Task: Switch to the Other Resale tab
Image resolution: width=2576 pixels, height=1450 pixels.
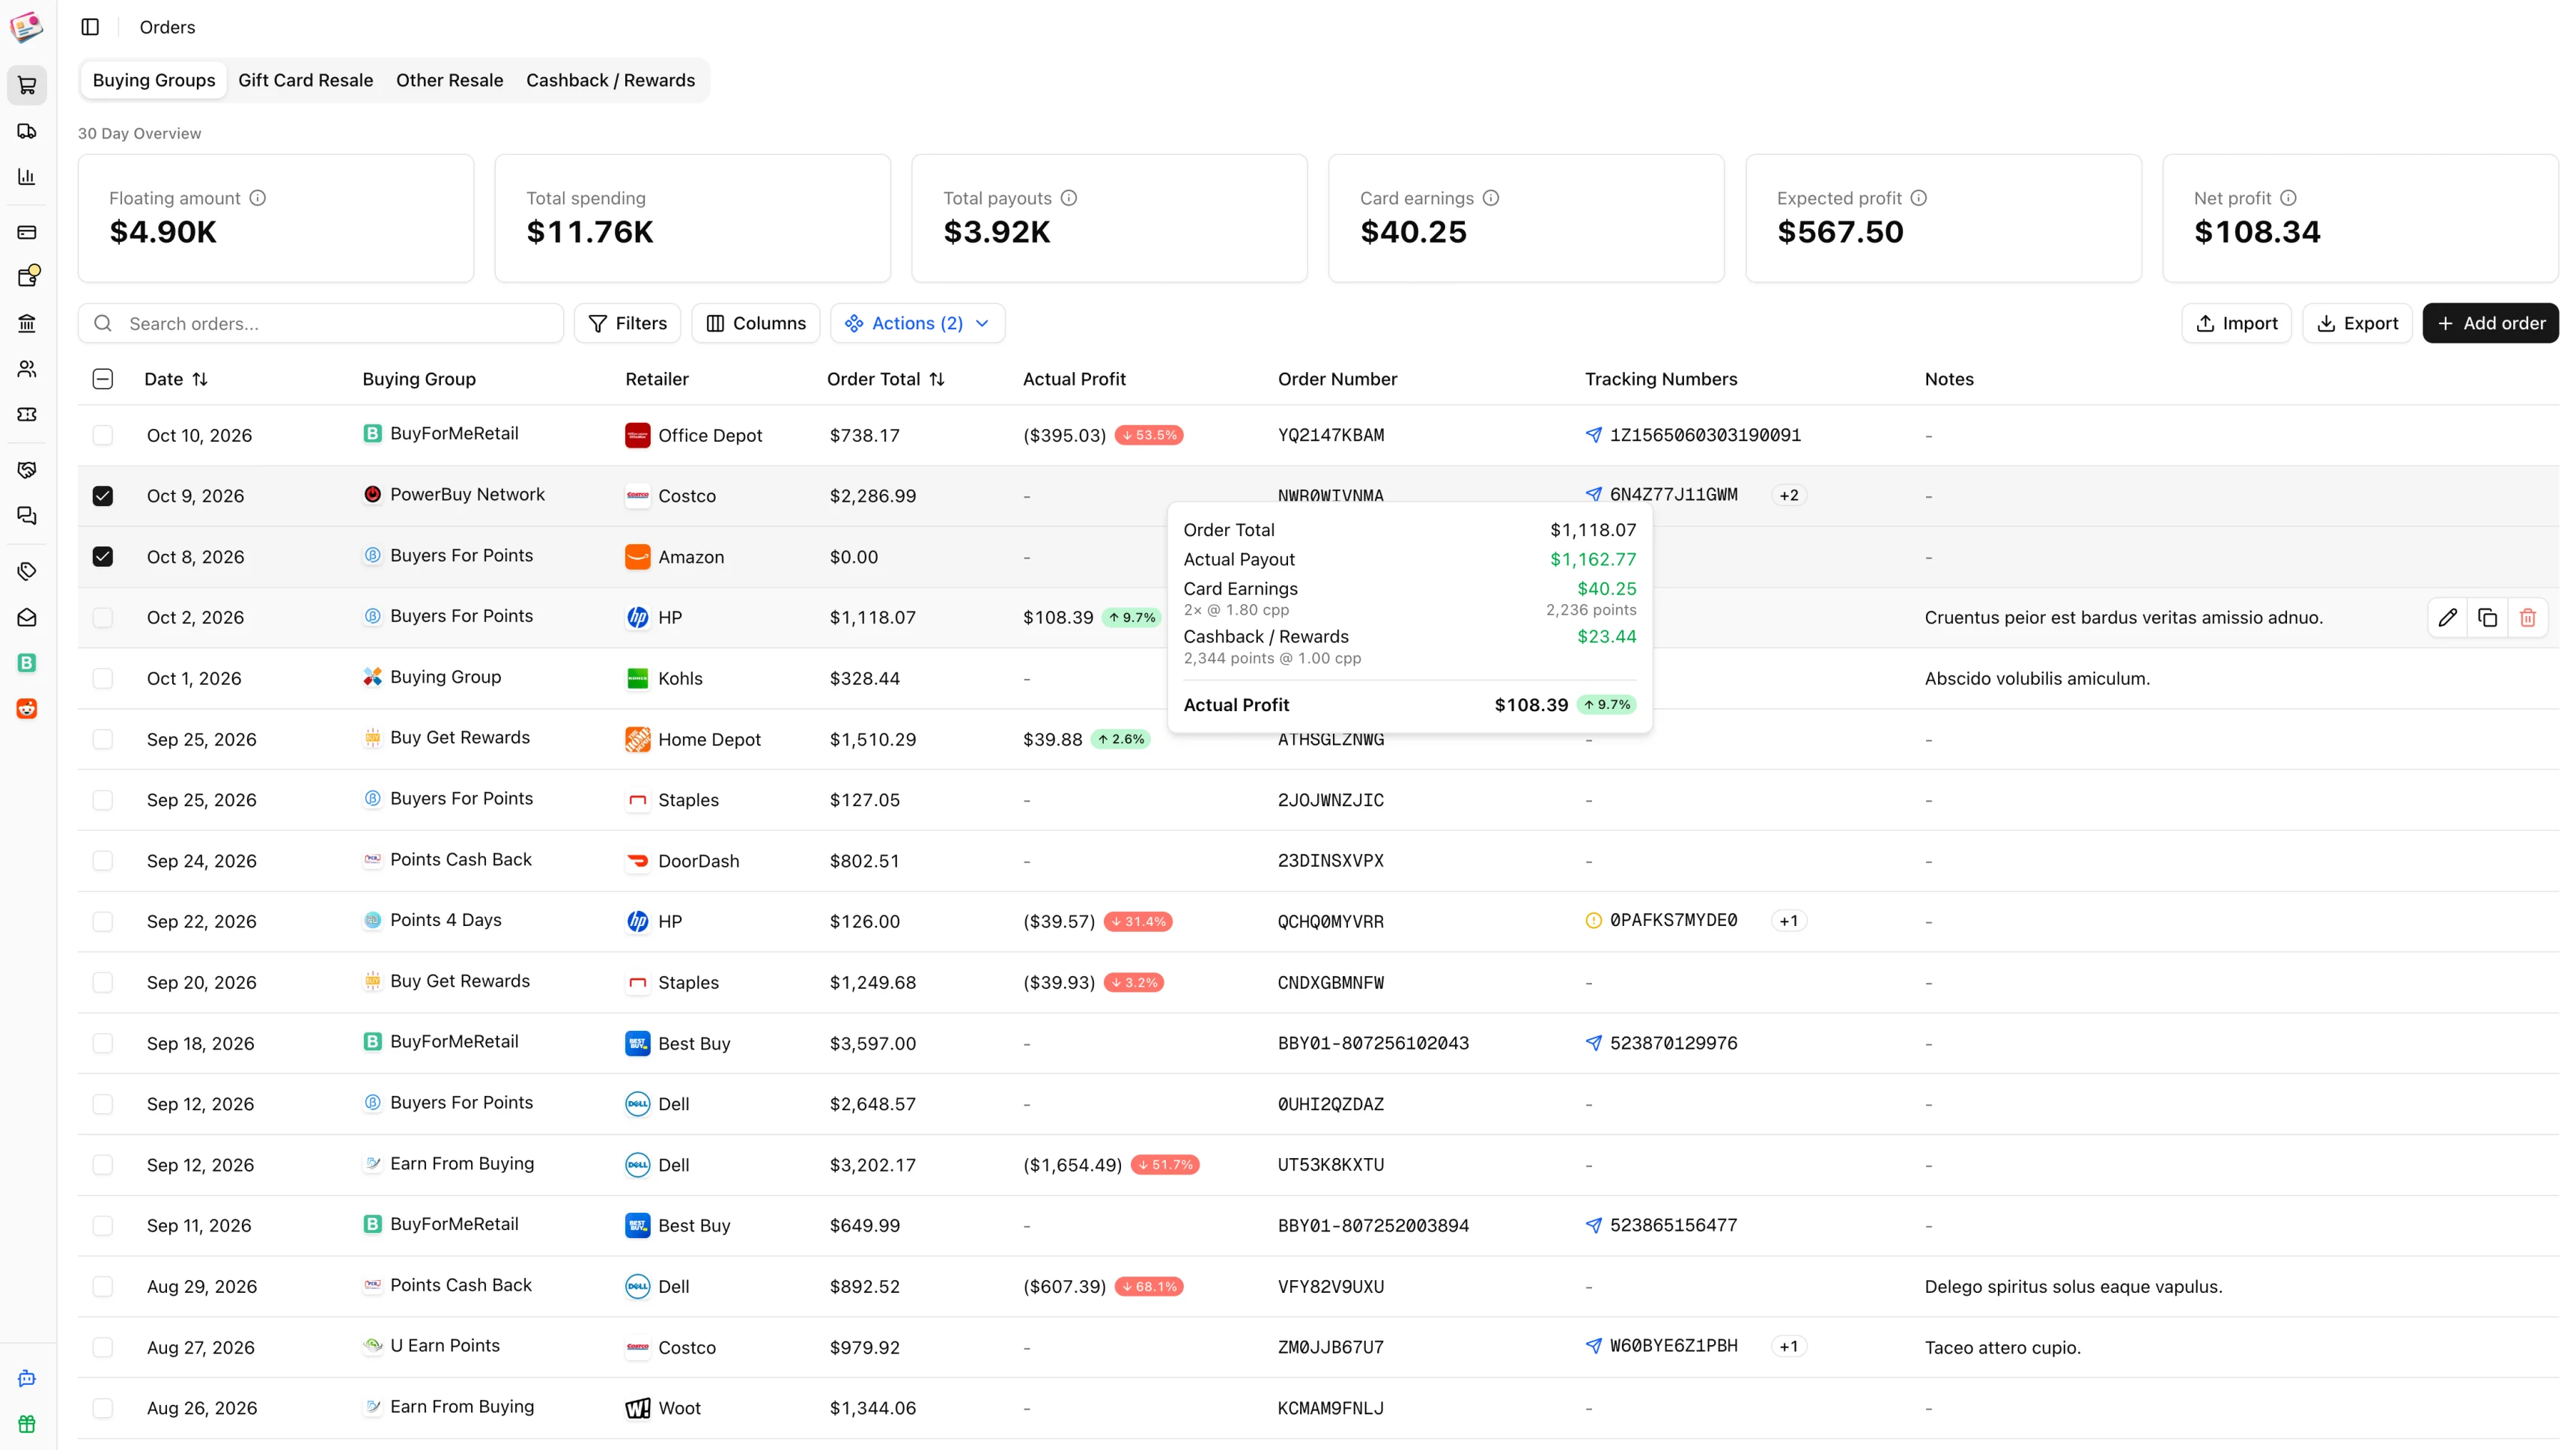Action: pos(449,80)
